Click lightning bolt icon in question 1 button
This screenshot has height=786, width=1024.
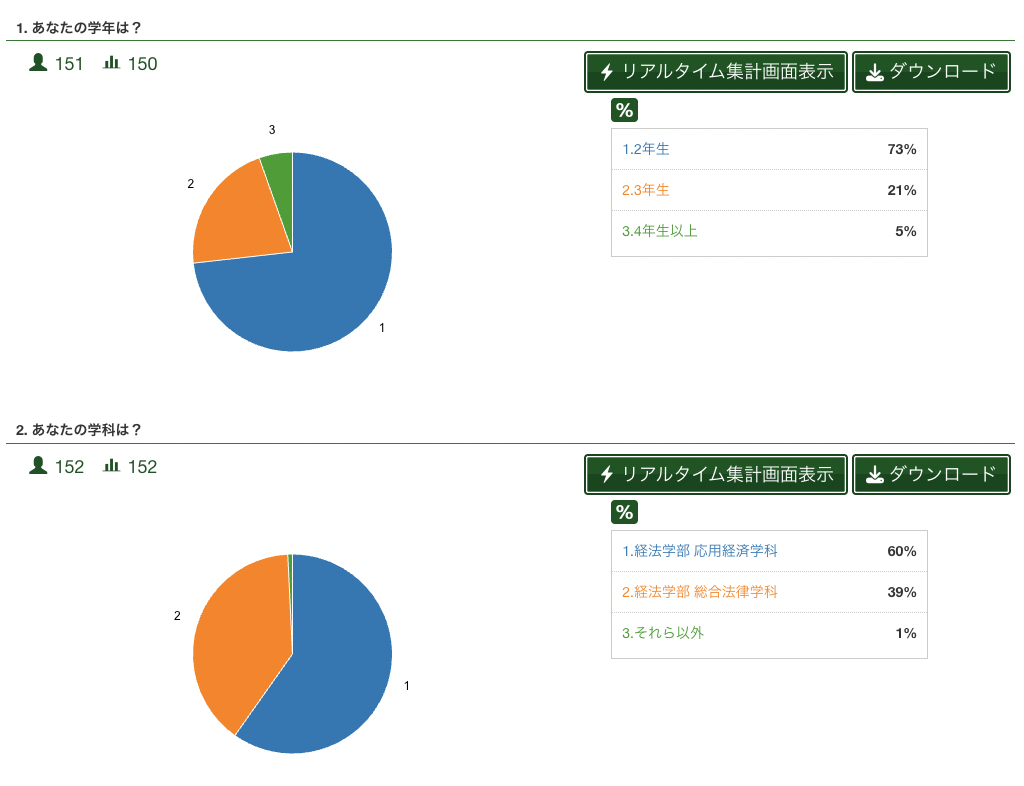coord(607,72)
